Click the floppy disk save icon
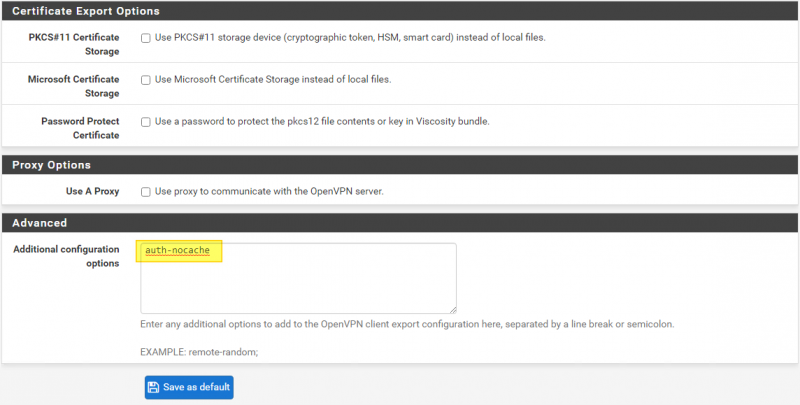Image resolution: width=800 pixels, height=405 pixels. click(x=153, y=387)
